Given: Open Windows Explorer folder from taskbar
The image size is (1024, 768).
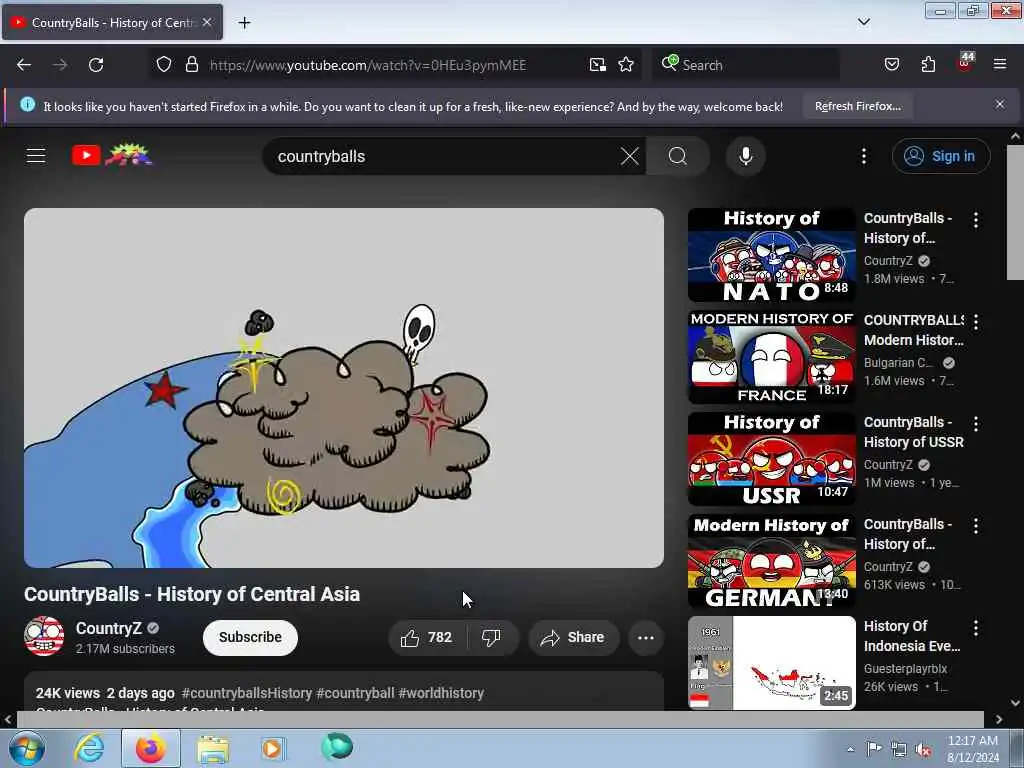Looking at the screenshot, I should click(x=213, y=748).
